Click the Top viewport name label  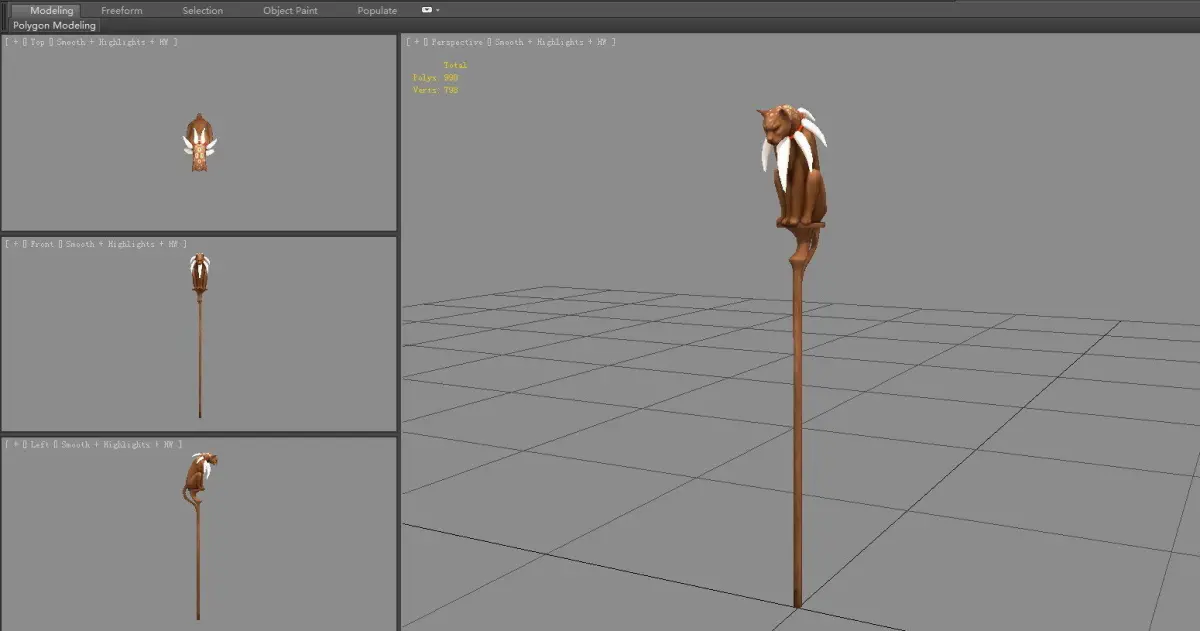(x=39, y=42)
